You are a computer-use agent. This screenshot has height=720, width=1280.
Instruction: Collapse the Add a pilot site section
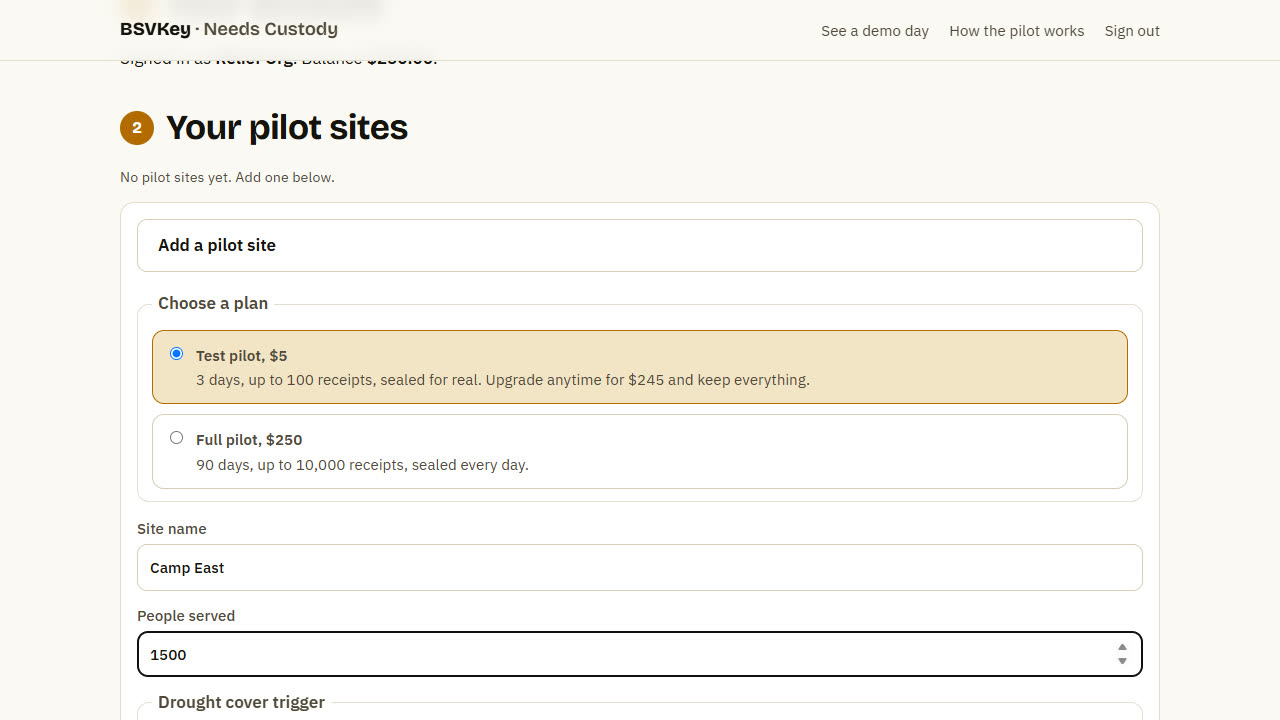click(640, 245)
